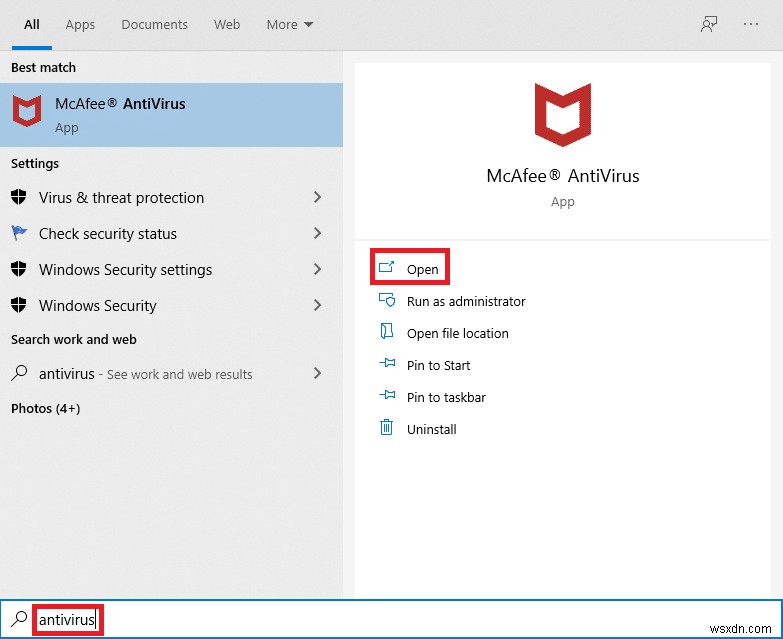Expand Check security status chevron
Image resolution: width=783 pixels, height=639 pixels.
coord(317,233)
